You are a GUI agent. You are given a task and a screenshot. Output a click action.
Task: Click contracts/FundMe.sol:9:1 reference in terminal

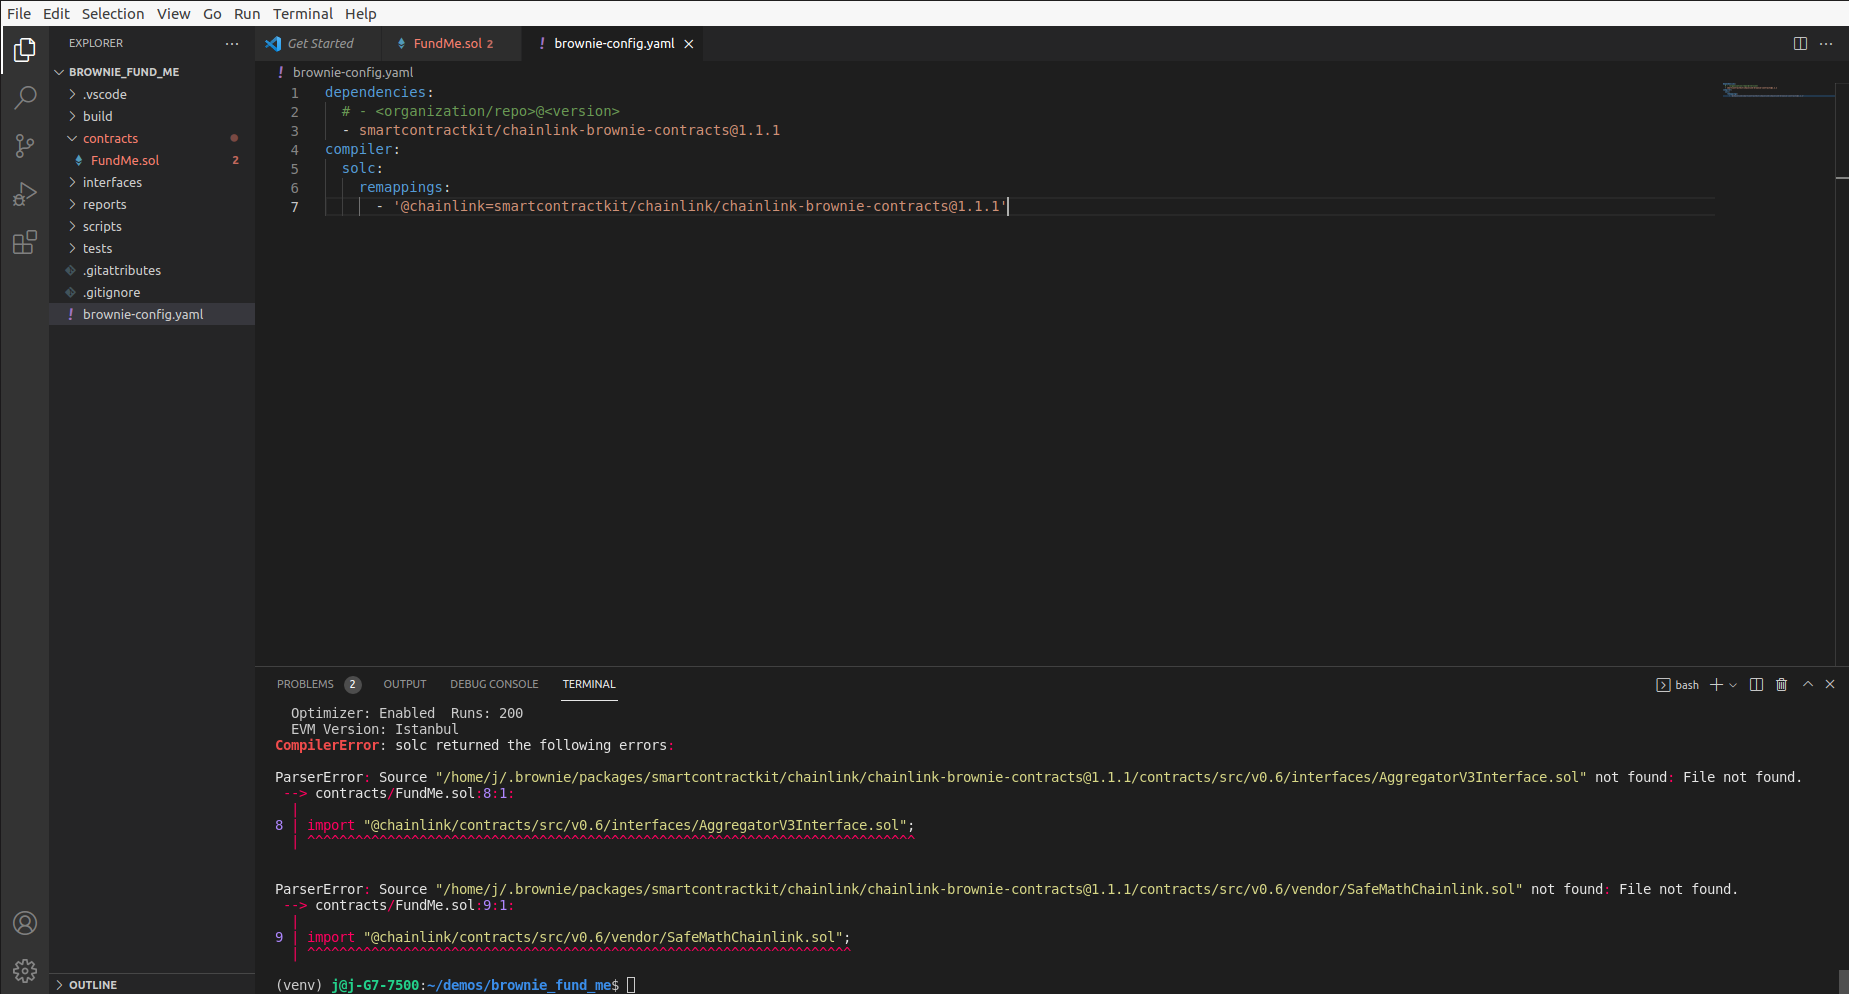pos(414,906)
